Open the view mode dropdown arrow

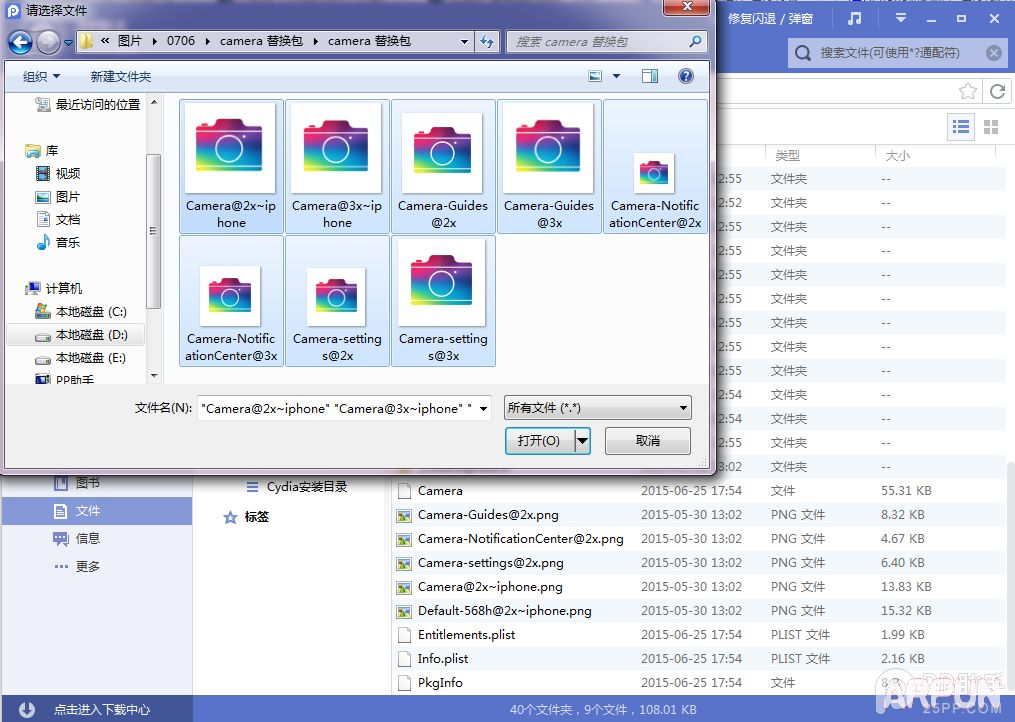pyautogui.click(x=616, y=77)
